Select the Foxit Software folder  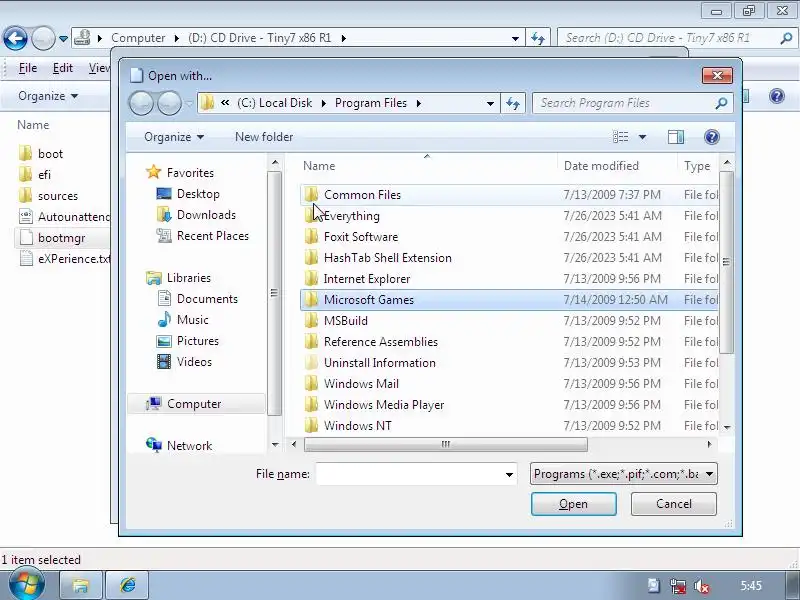tap(509, 237)
